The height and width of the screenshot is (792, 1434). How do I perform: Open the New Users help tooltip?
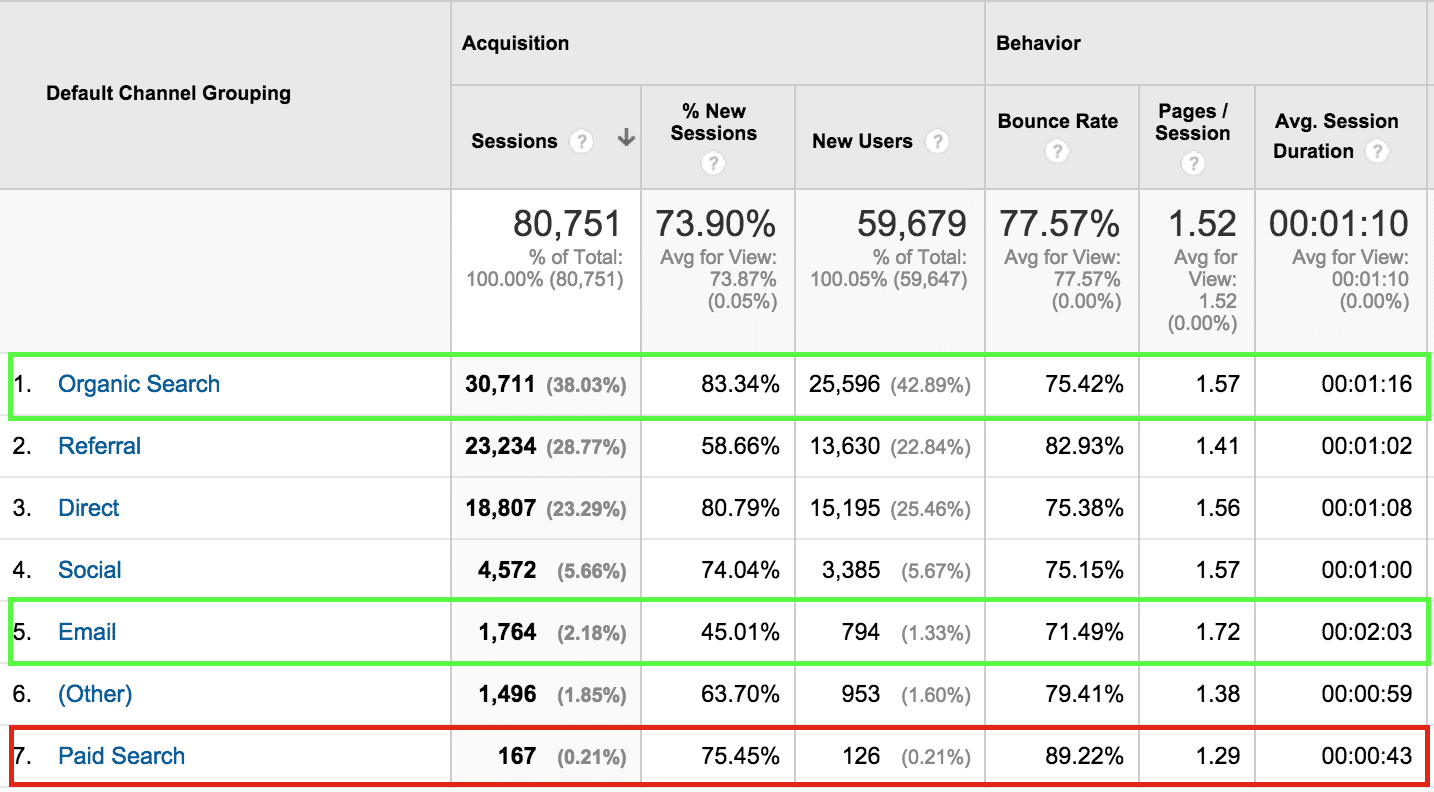[x=937, y=142]
